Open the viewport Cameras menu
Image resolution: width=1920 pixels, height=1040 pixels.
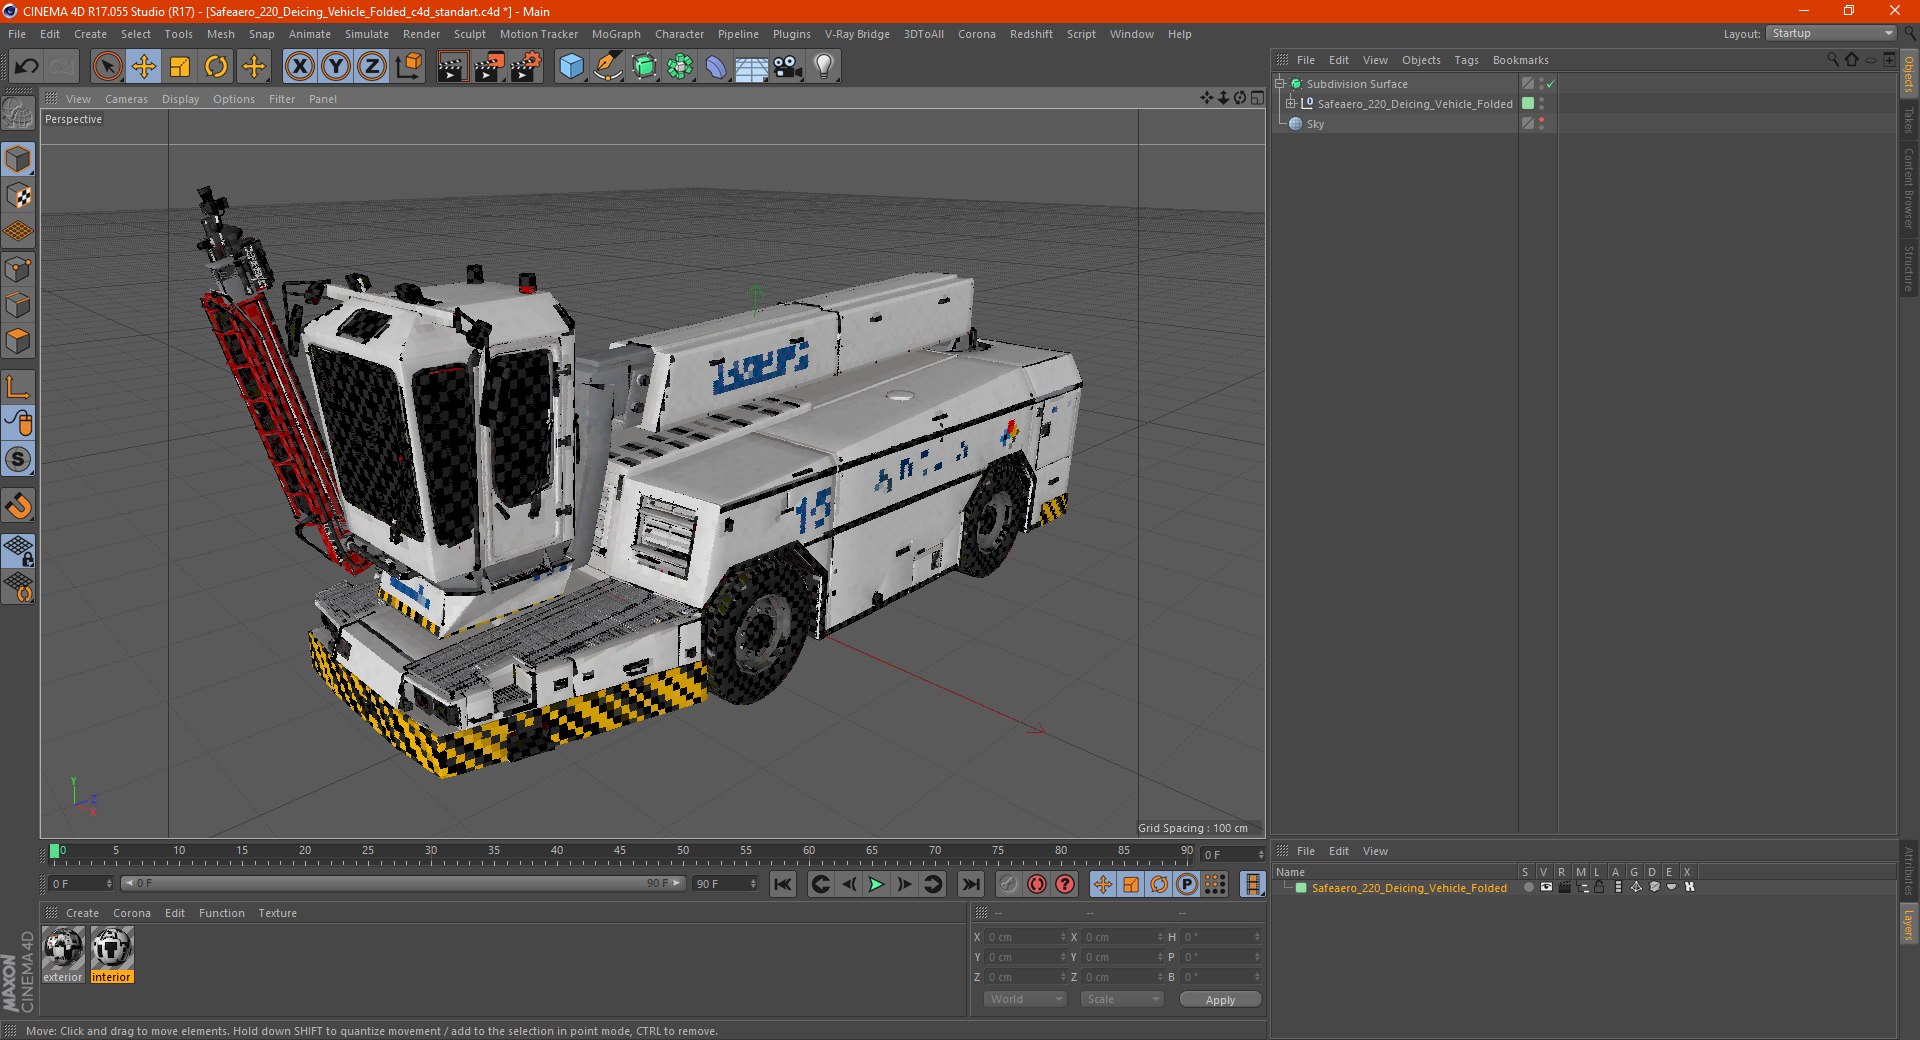(x=126, y=99)
